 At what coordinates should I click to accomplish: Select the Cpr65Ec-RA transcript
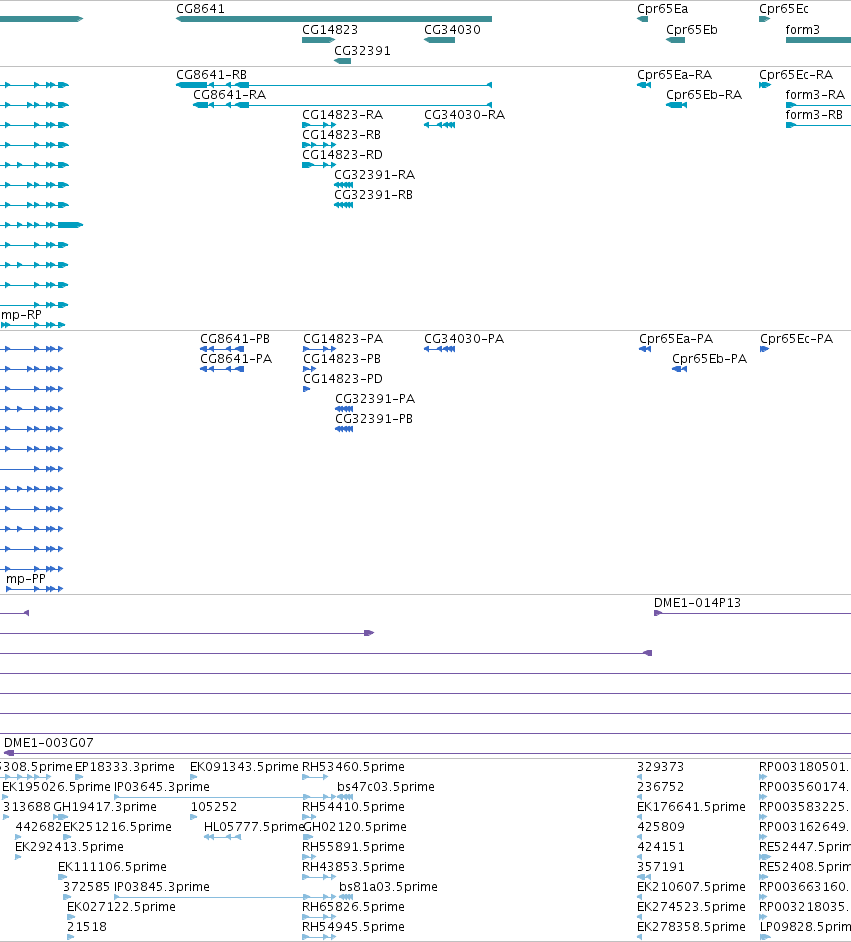point(765,85)
